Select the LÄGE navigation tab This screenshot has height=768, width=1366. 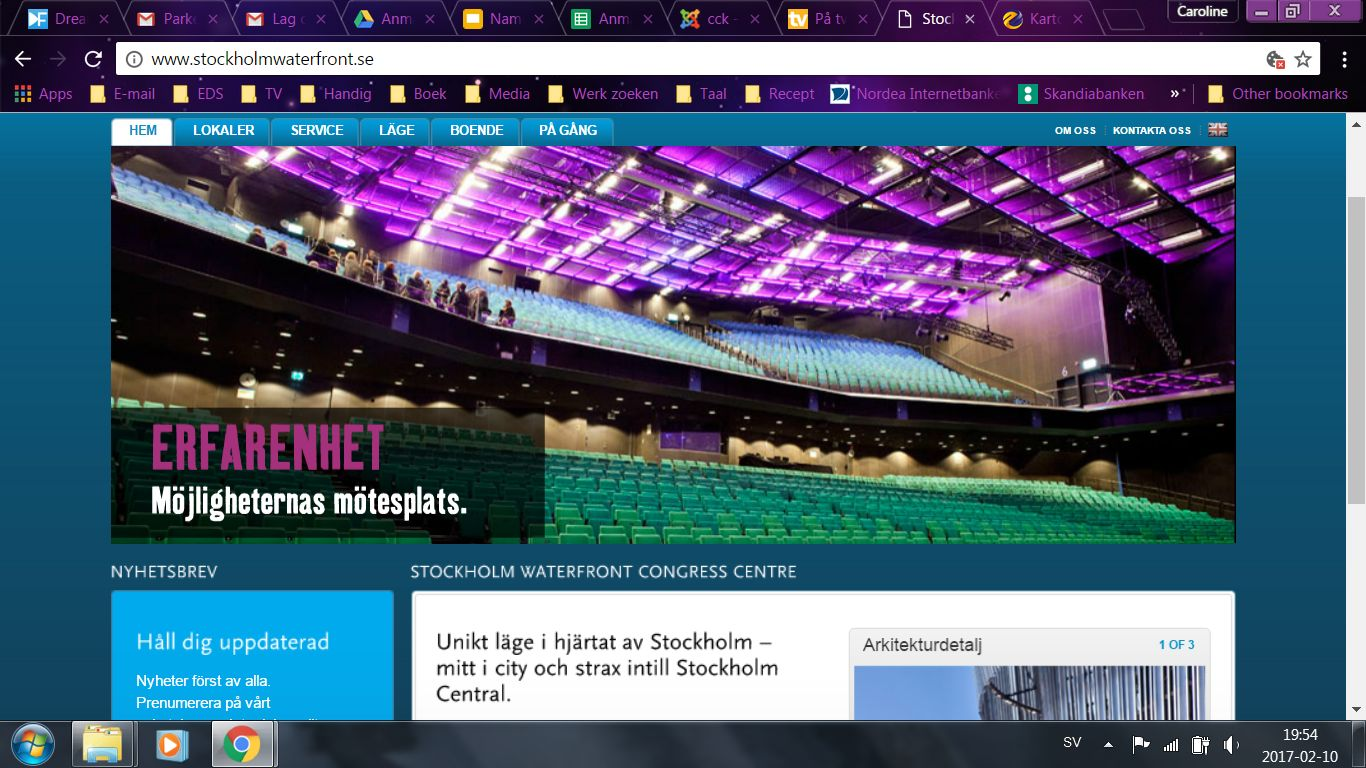396,131
